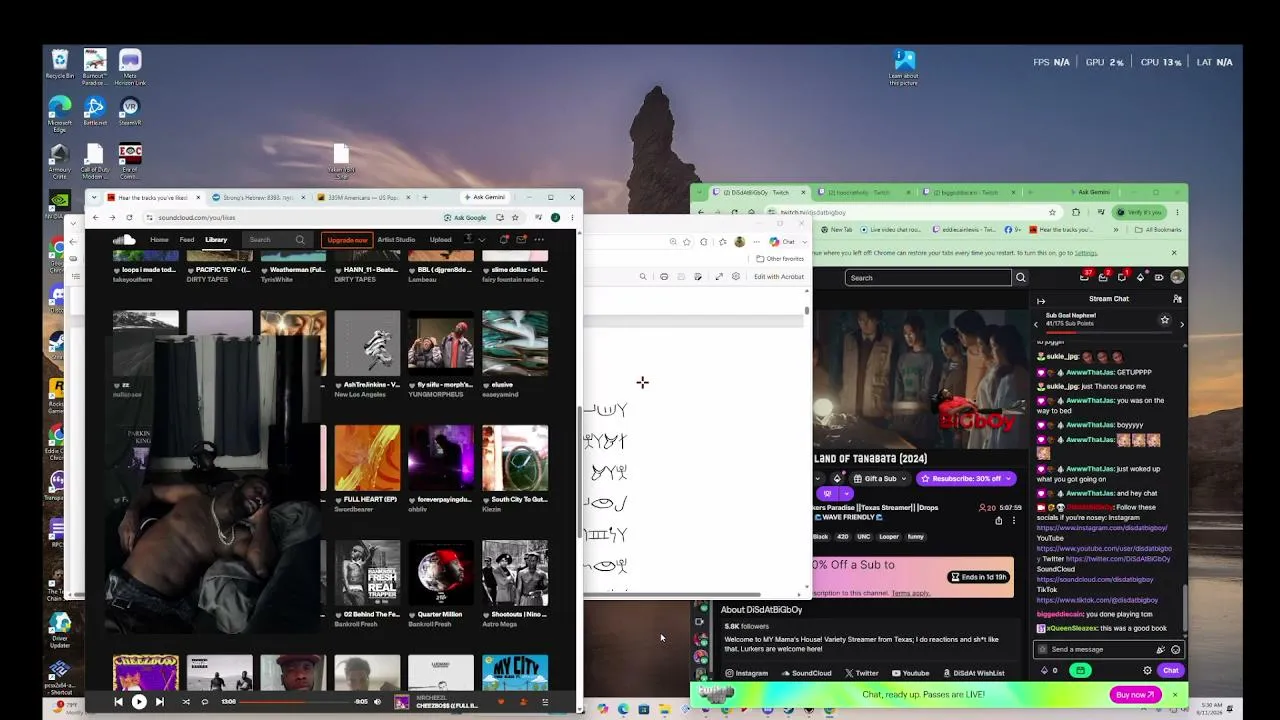
Task: Open Settings link in Chrome infobar
Action: click(x=1086, y=253)
